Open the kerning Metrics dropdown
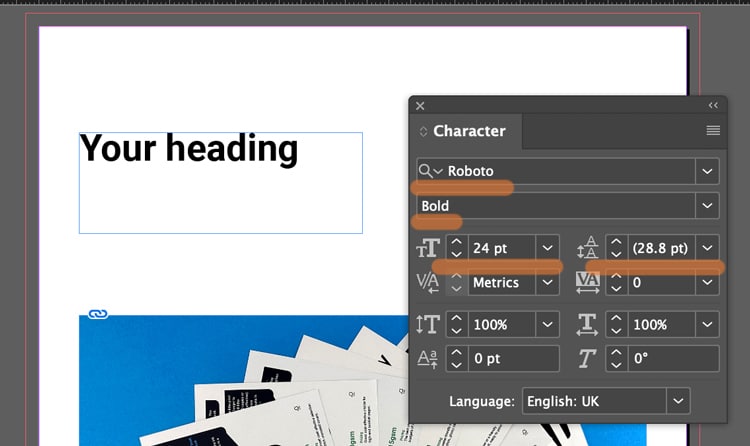 (547, 282)
